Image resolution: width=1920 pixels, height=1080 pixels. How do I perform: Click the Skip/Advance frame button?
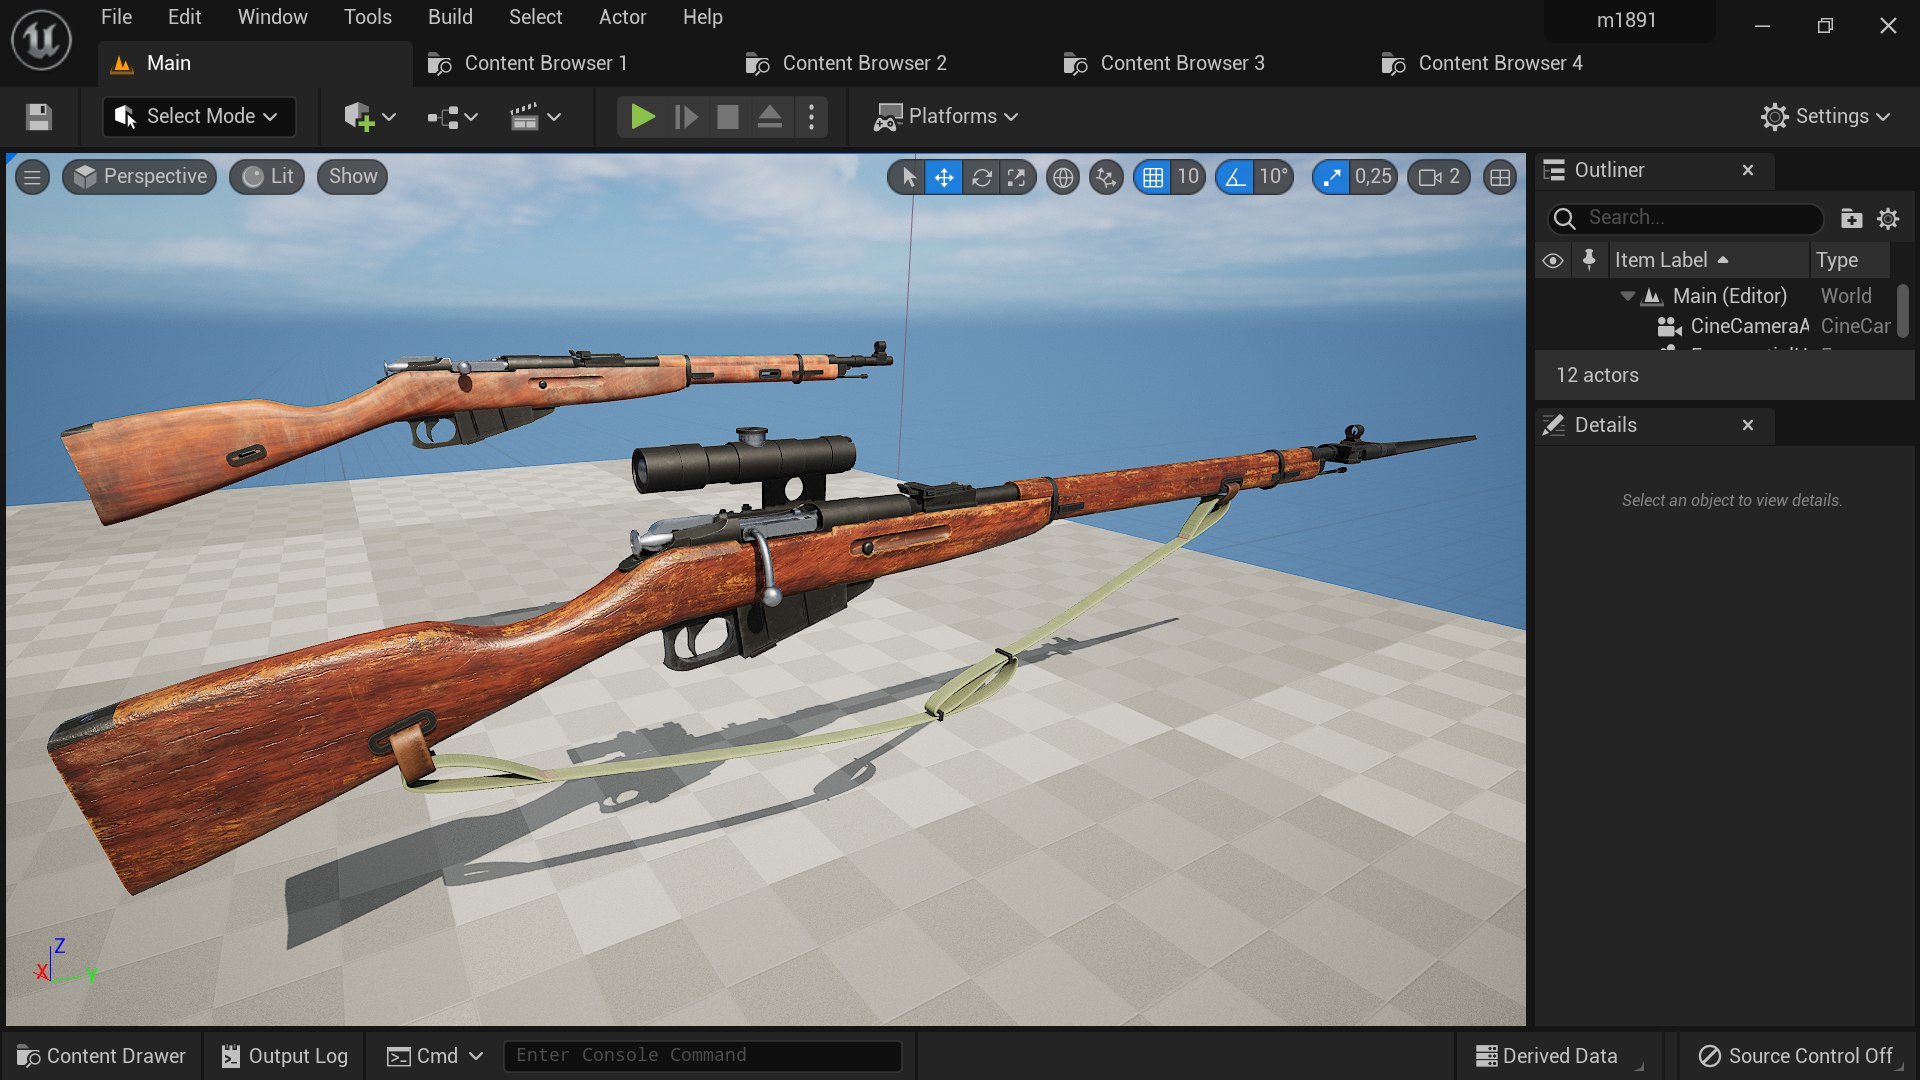tap(686, 117)
